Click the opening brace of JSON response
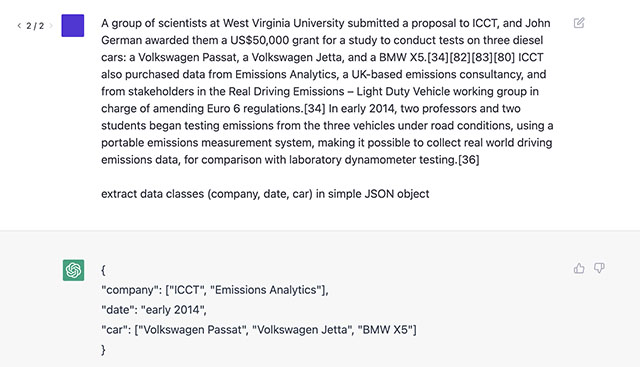The height and width of the screenshot is (367, 640). (x=103, y=270)
